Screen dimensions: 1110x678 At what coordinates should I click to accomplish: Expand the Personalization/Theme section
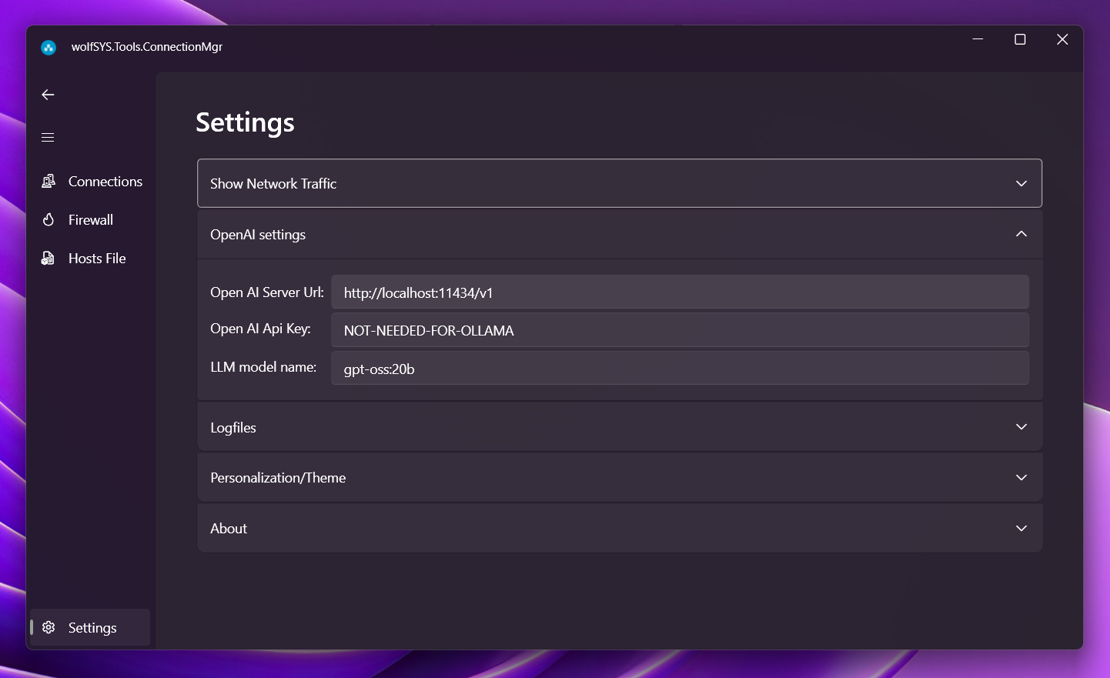pyautogui.click(x=1021, y=478)
